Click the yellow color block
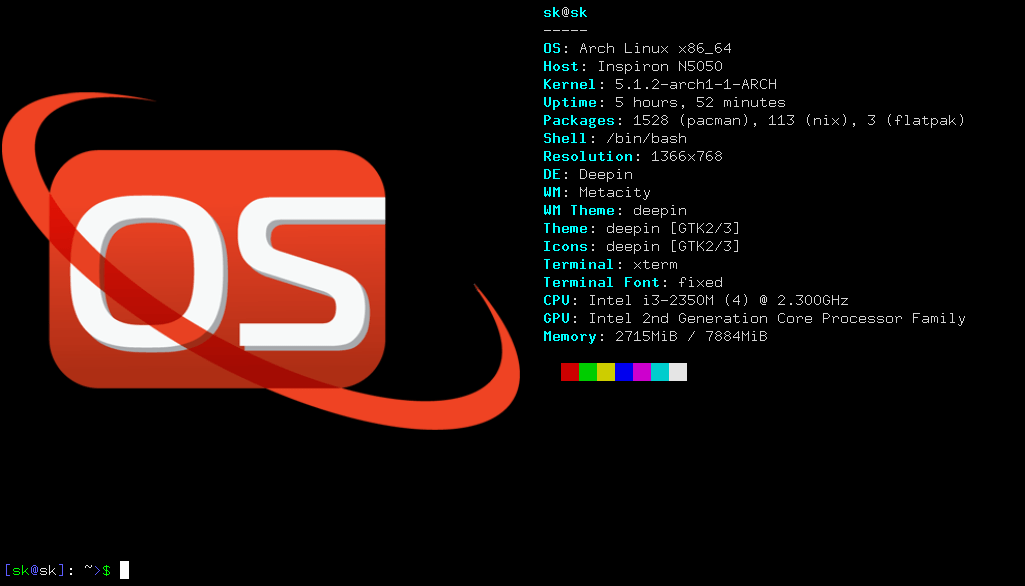The image size is (1025, 586). click(606, 372)
